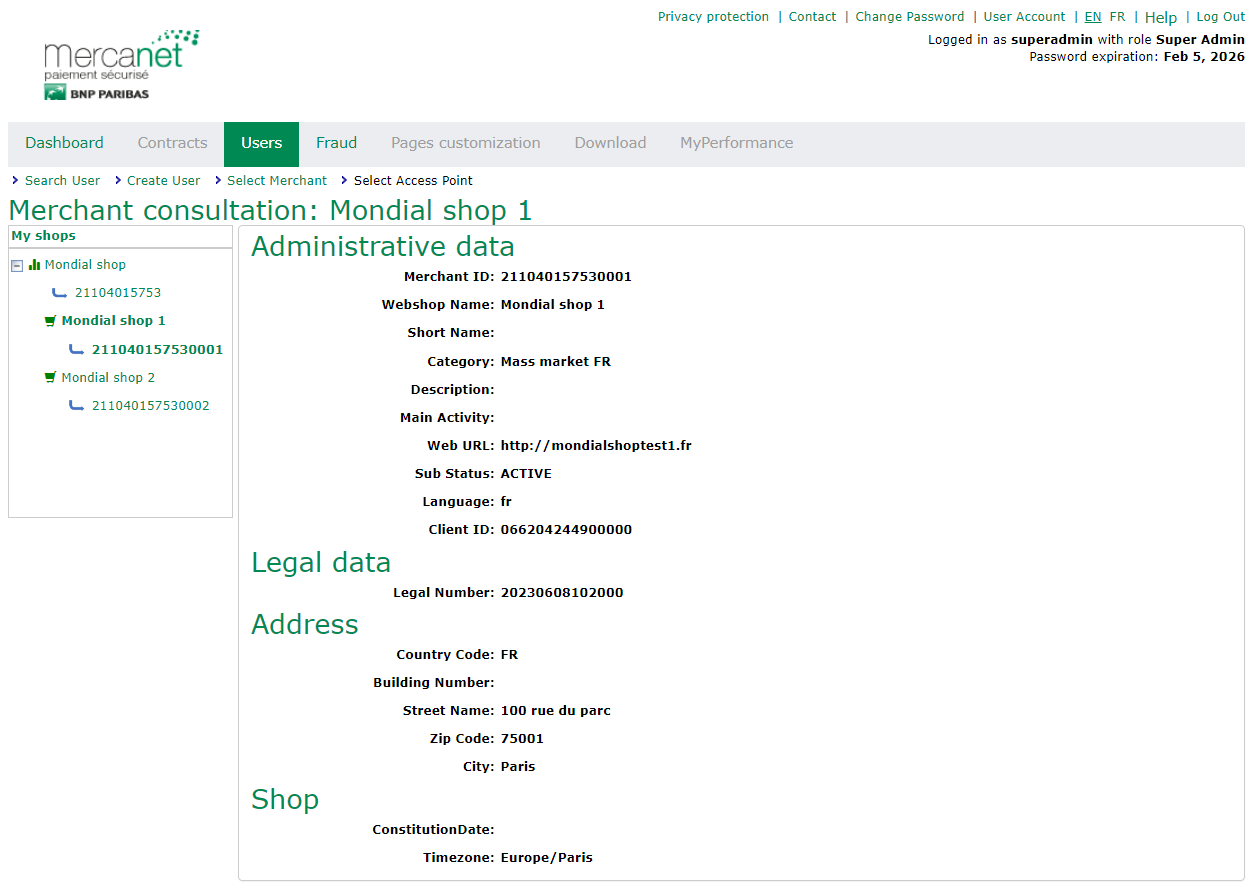Click the blue arrow icon beside 21104015753
Image resolution: width=1252 pixels, height=886 pixels.
60,293
